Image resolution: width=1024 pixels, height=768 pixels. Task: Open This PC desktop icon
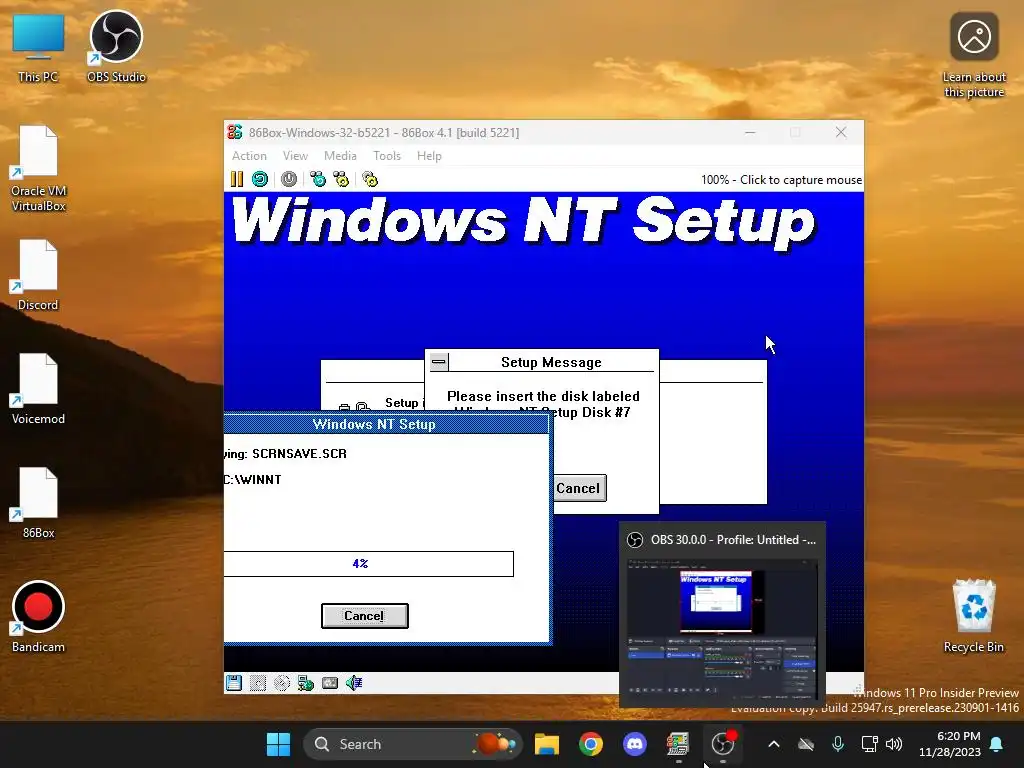point(39,49)
